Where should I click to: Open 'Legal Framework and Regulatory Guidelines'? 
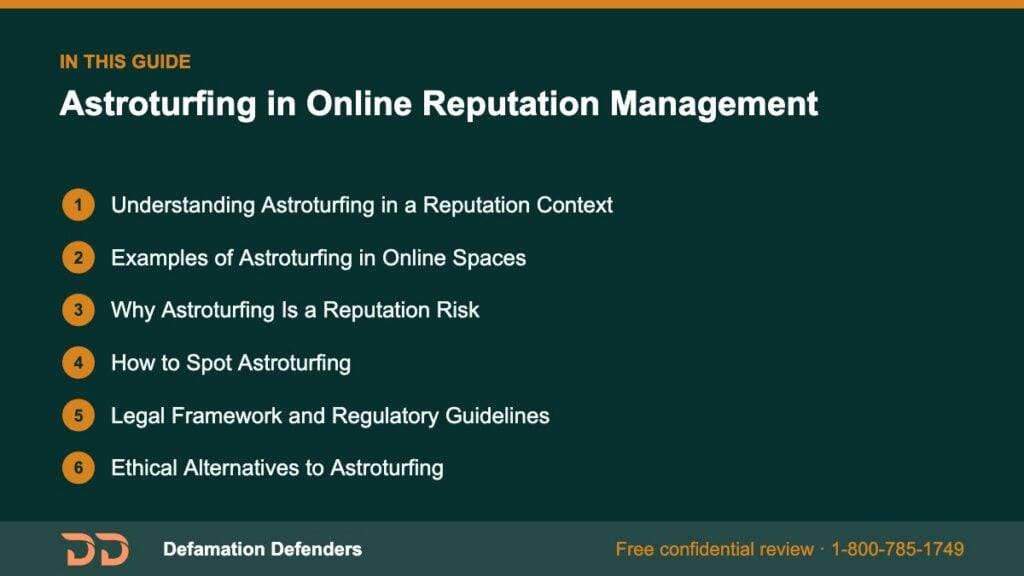pos(330,416)
